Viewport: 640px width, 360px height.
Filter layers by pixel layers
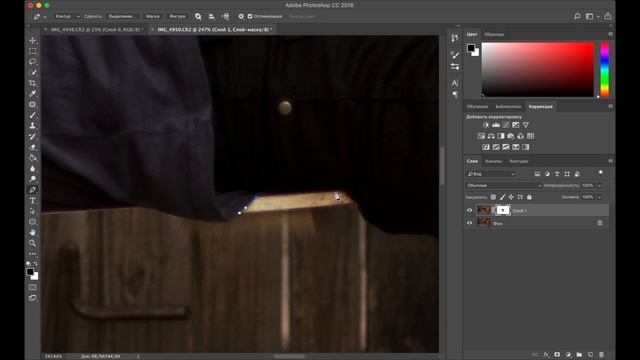click(x=537, y=174)
